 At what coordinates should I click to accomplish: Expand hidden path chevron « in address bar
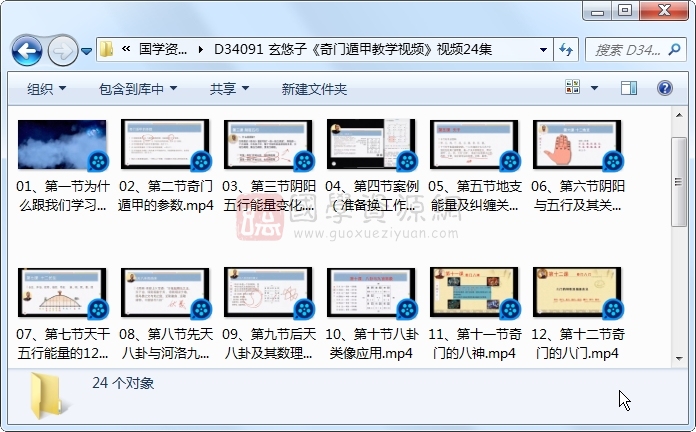126,49
